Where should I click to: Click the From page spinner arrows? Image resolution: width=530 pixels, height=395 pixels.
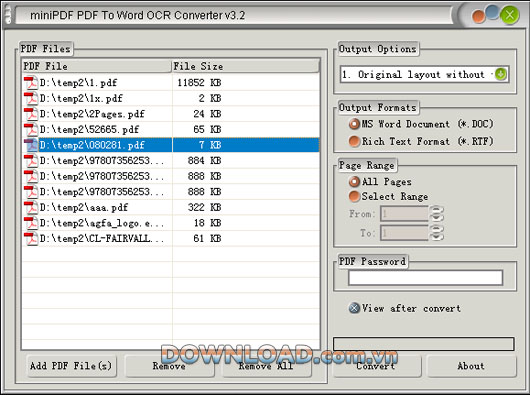point(436,214)
